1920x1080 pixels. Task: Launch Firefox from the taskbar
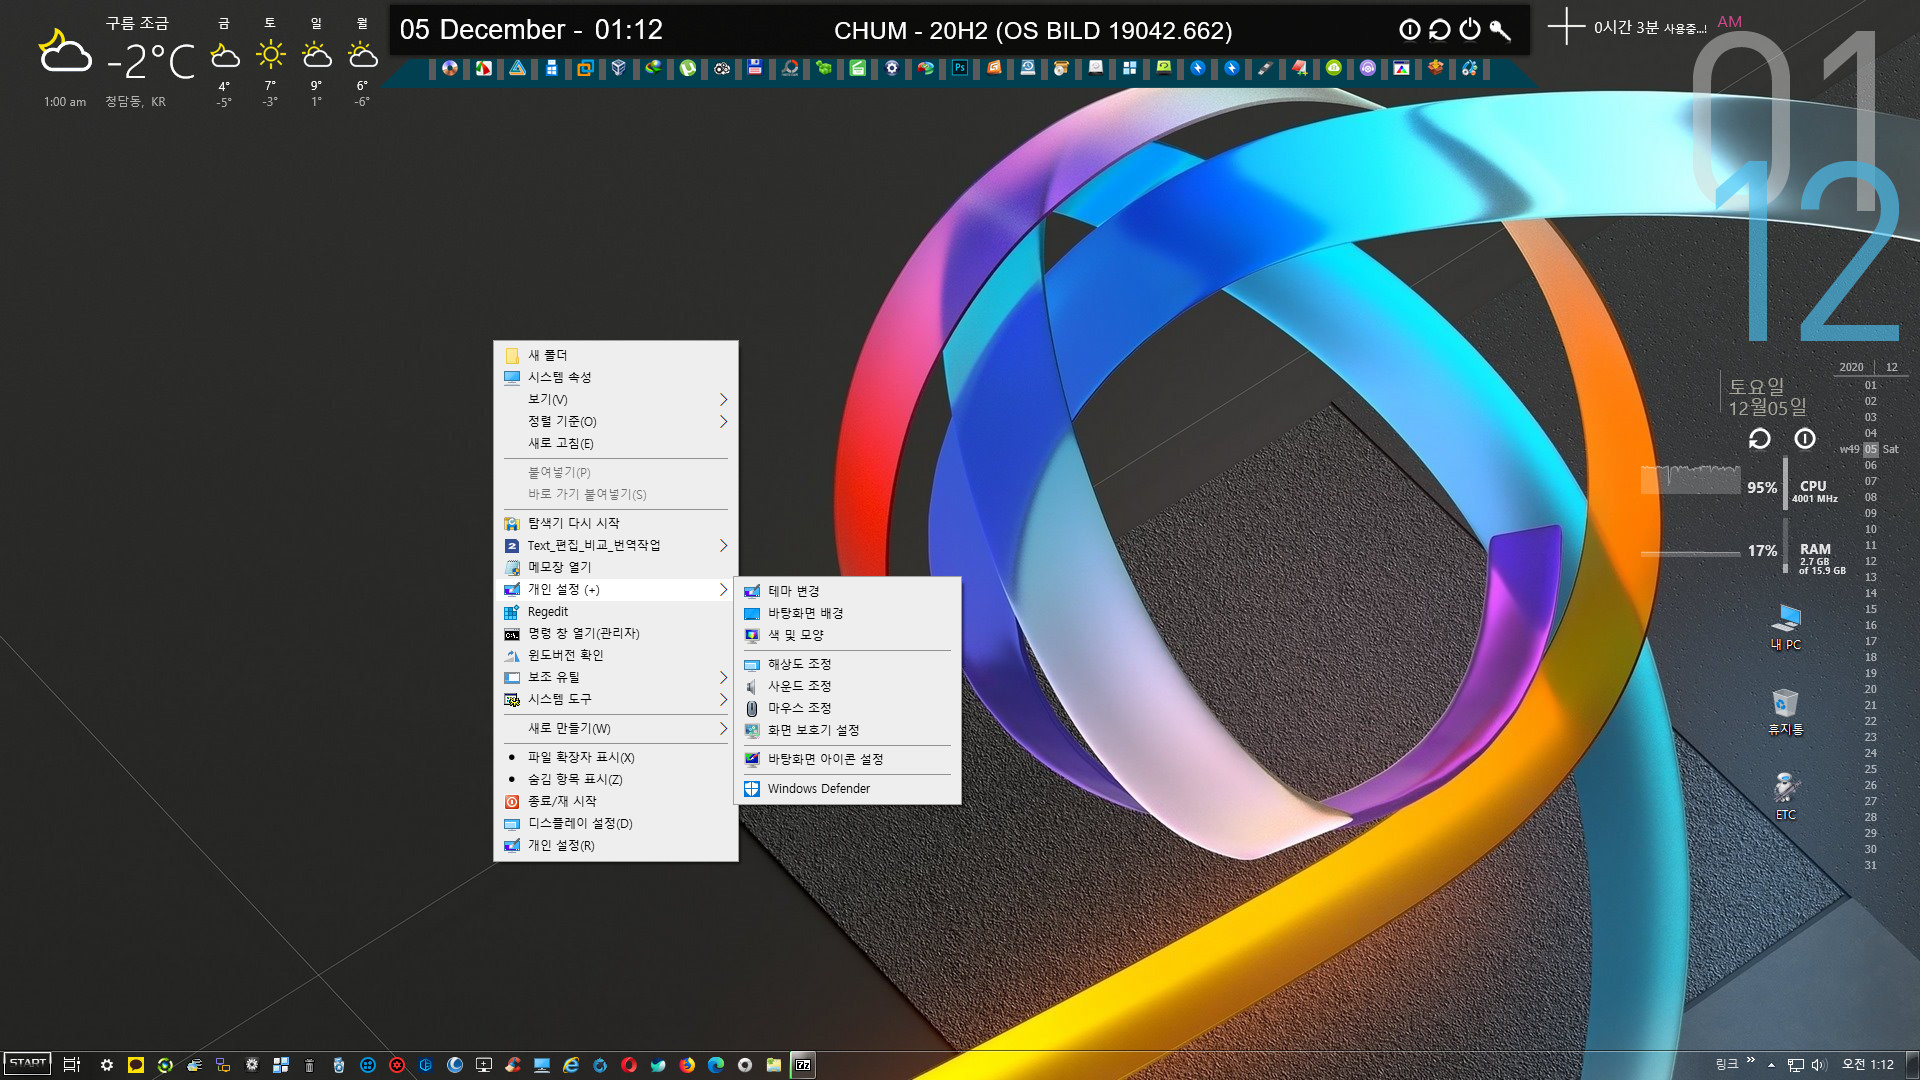[x=687, y=1065]
